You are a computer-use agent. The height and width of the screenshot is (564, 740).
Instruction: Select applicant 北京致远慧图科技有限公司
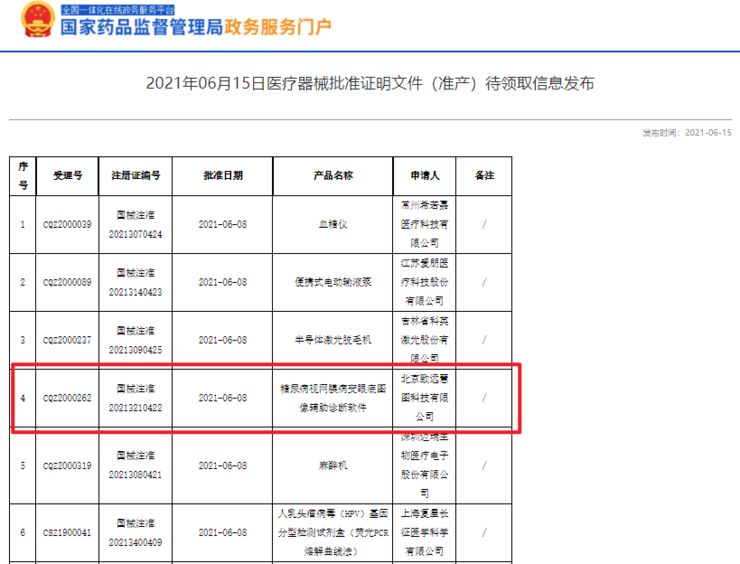tap(425, 398)
